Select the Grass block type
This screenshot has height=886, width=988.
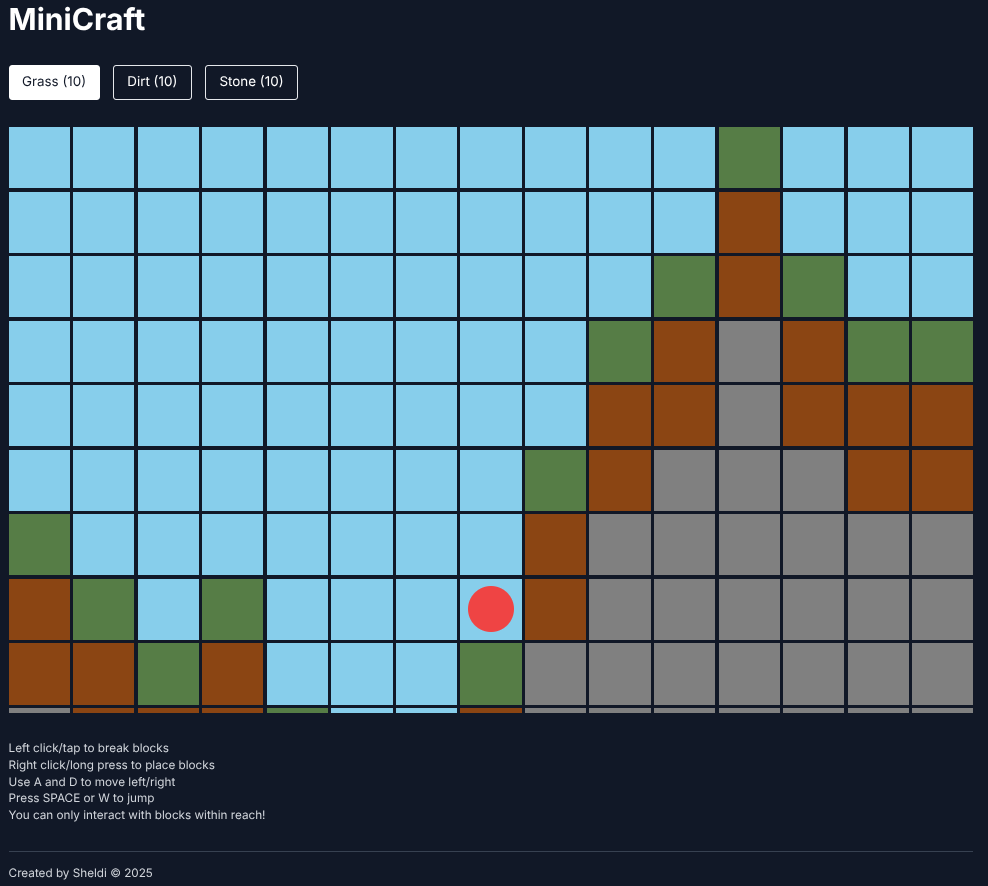(x=54, y=82)
